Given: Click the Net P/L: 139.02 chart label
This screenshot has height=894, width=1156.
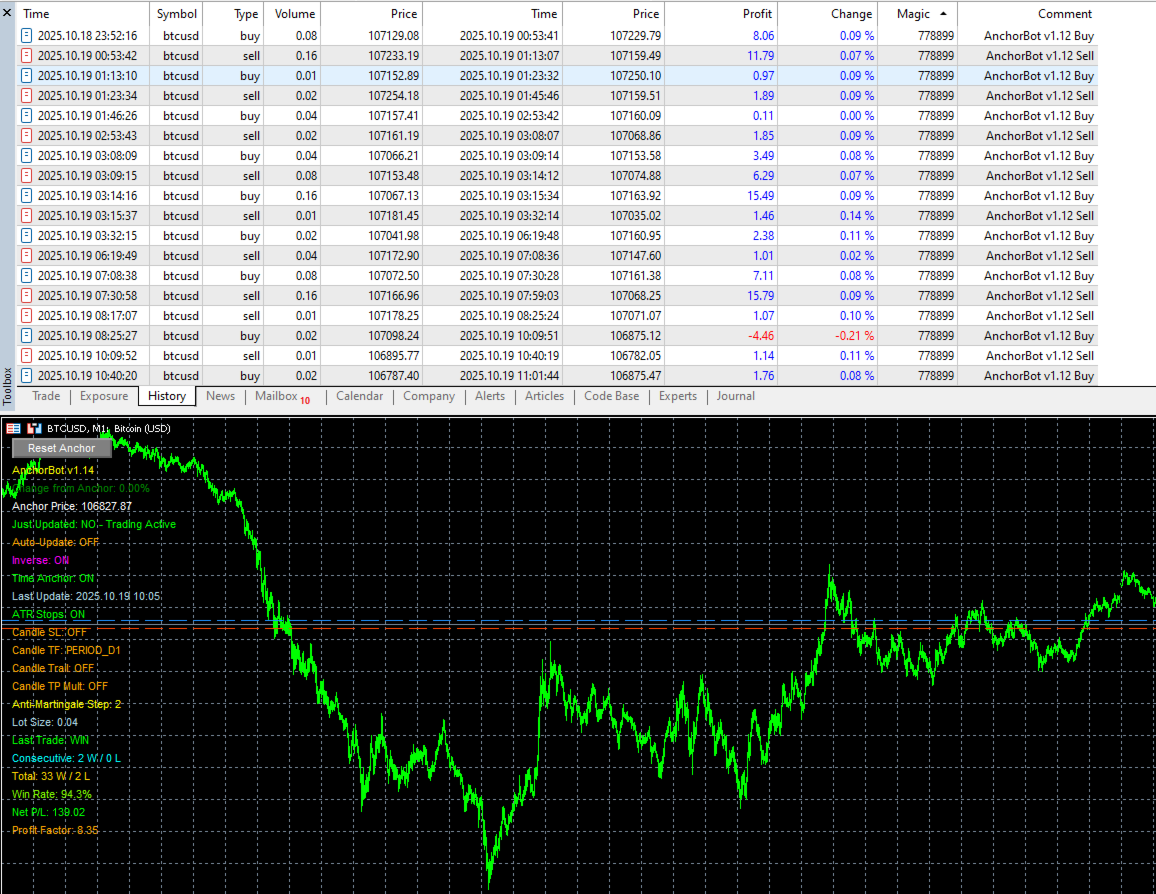Looking at the screenshot, I should tap(49, 812).
